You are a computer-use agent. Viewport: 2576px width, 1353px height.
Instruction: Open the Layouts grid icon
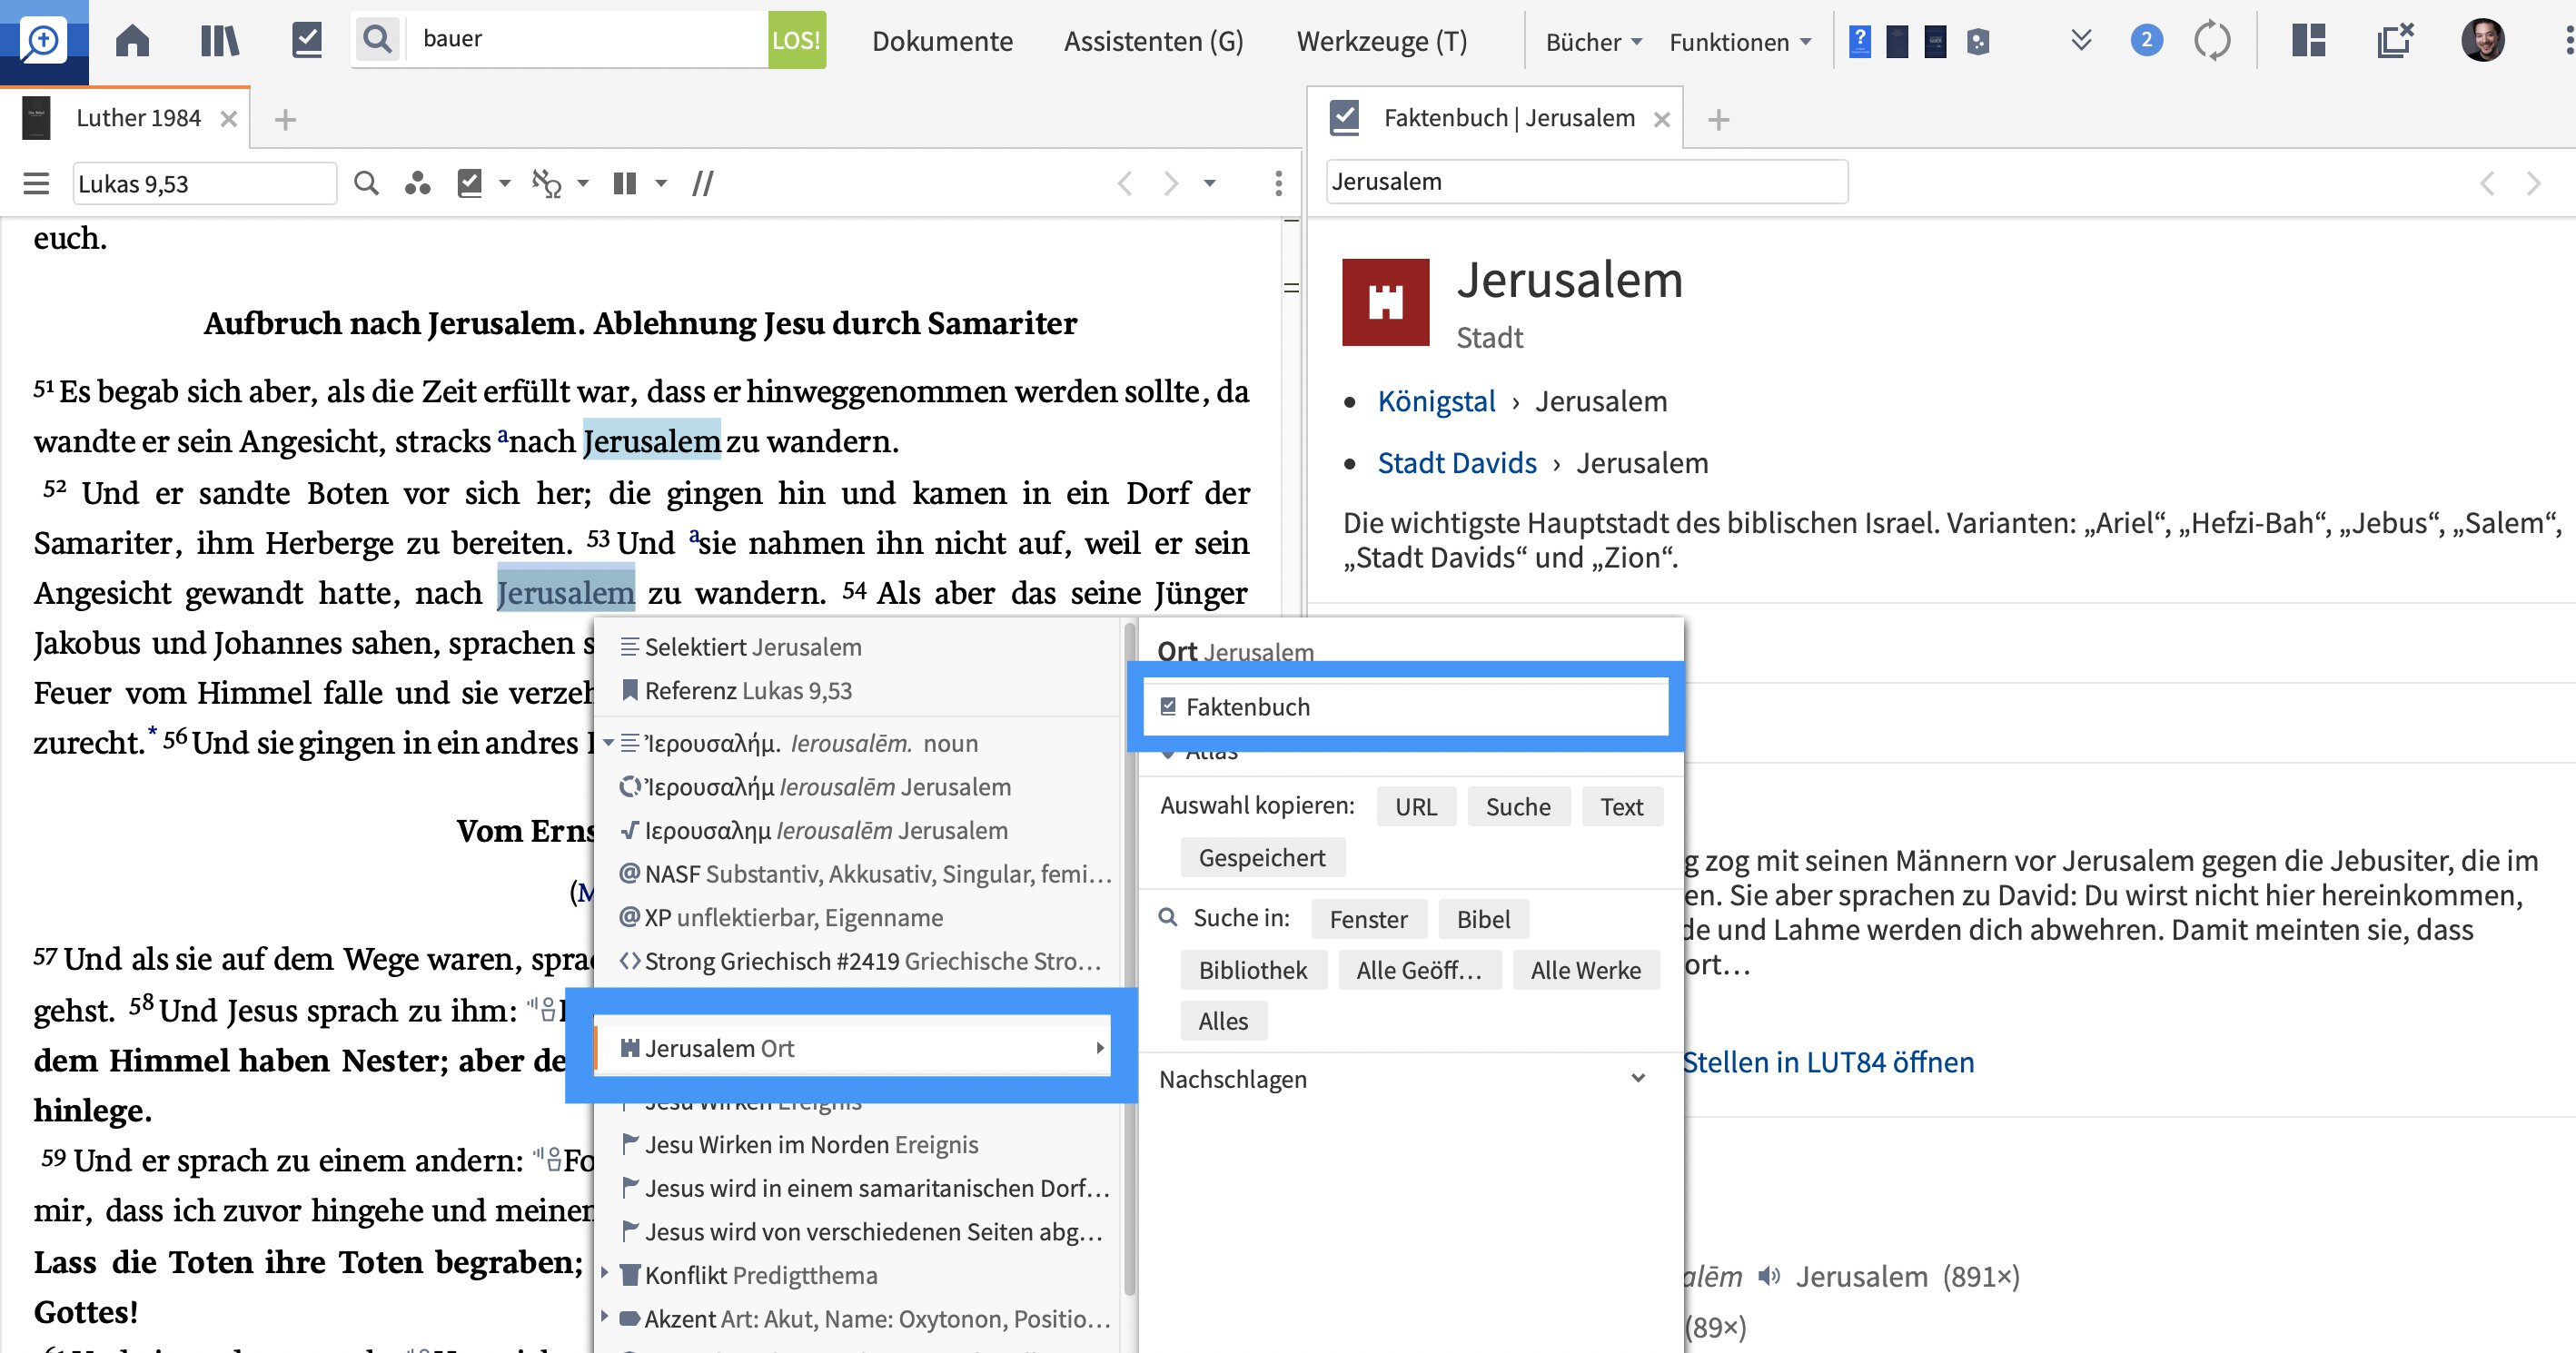pyautogui.click(x=2308, y=40)
